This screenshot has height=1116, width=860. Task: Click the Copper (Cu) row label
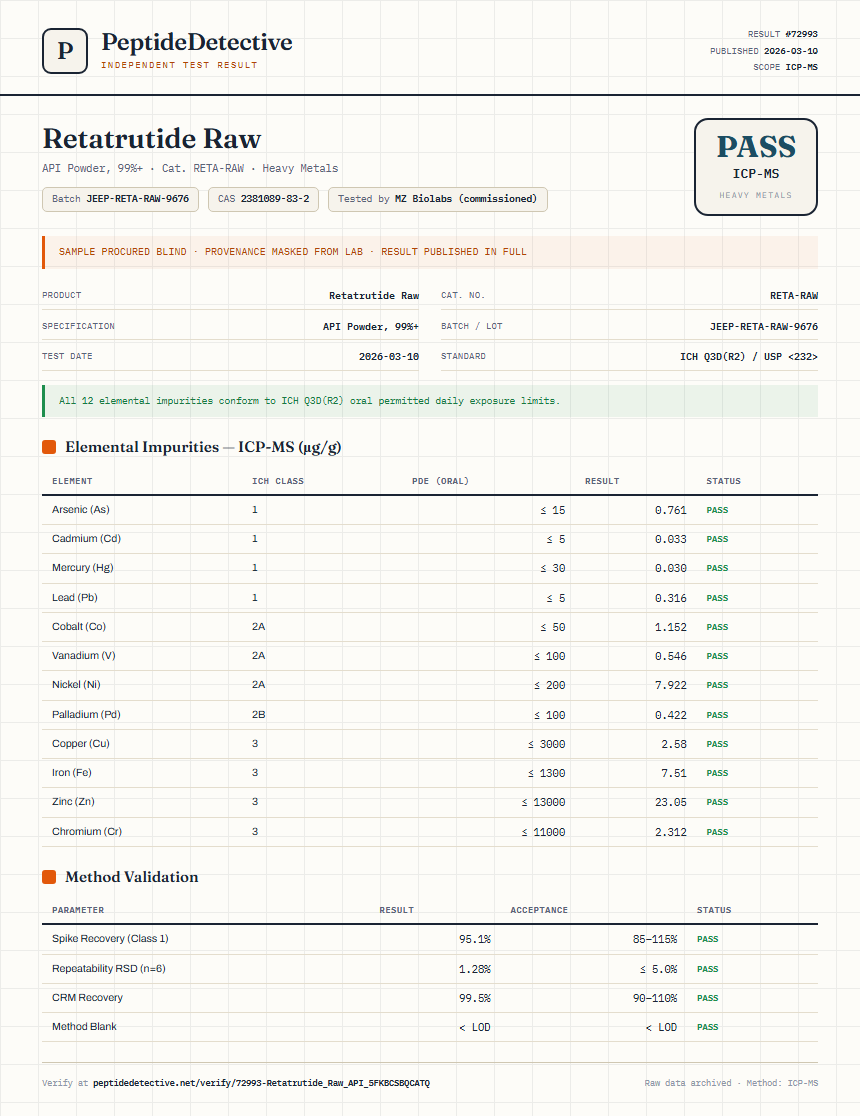(80, 744)
